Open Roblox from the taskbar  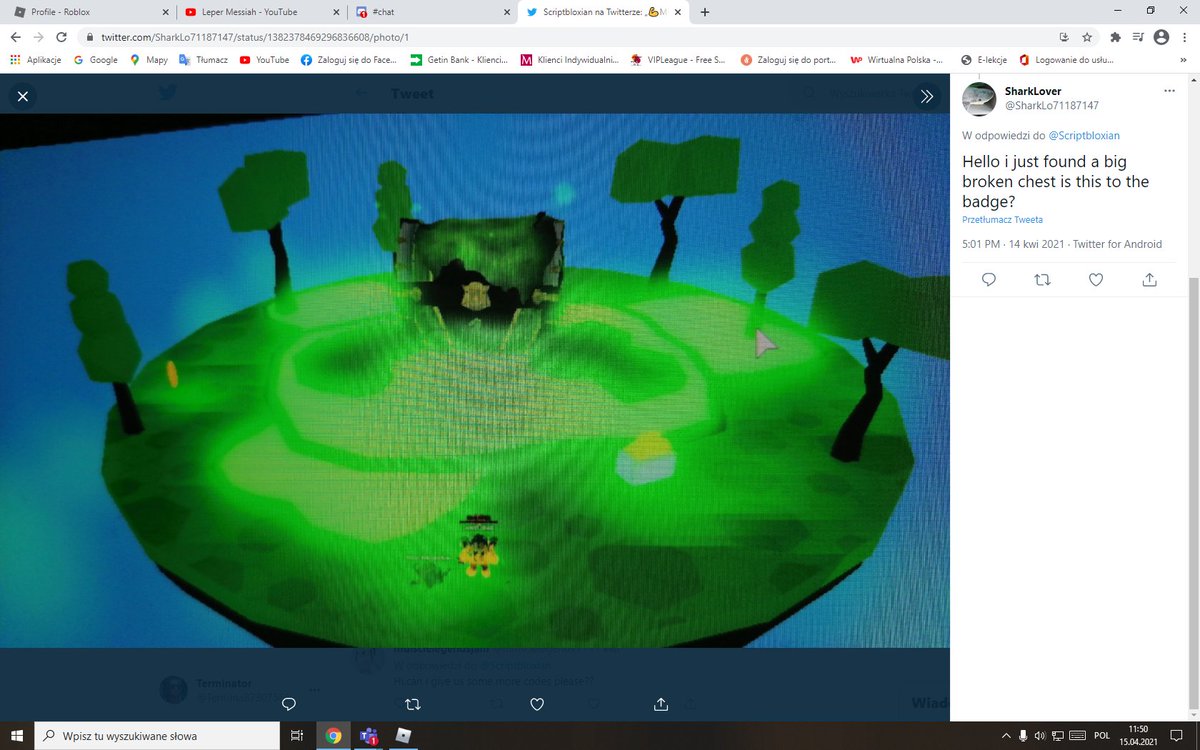coord(404,736)
